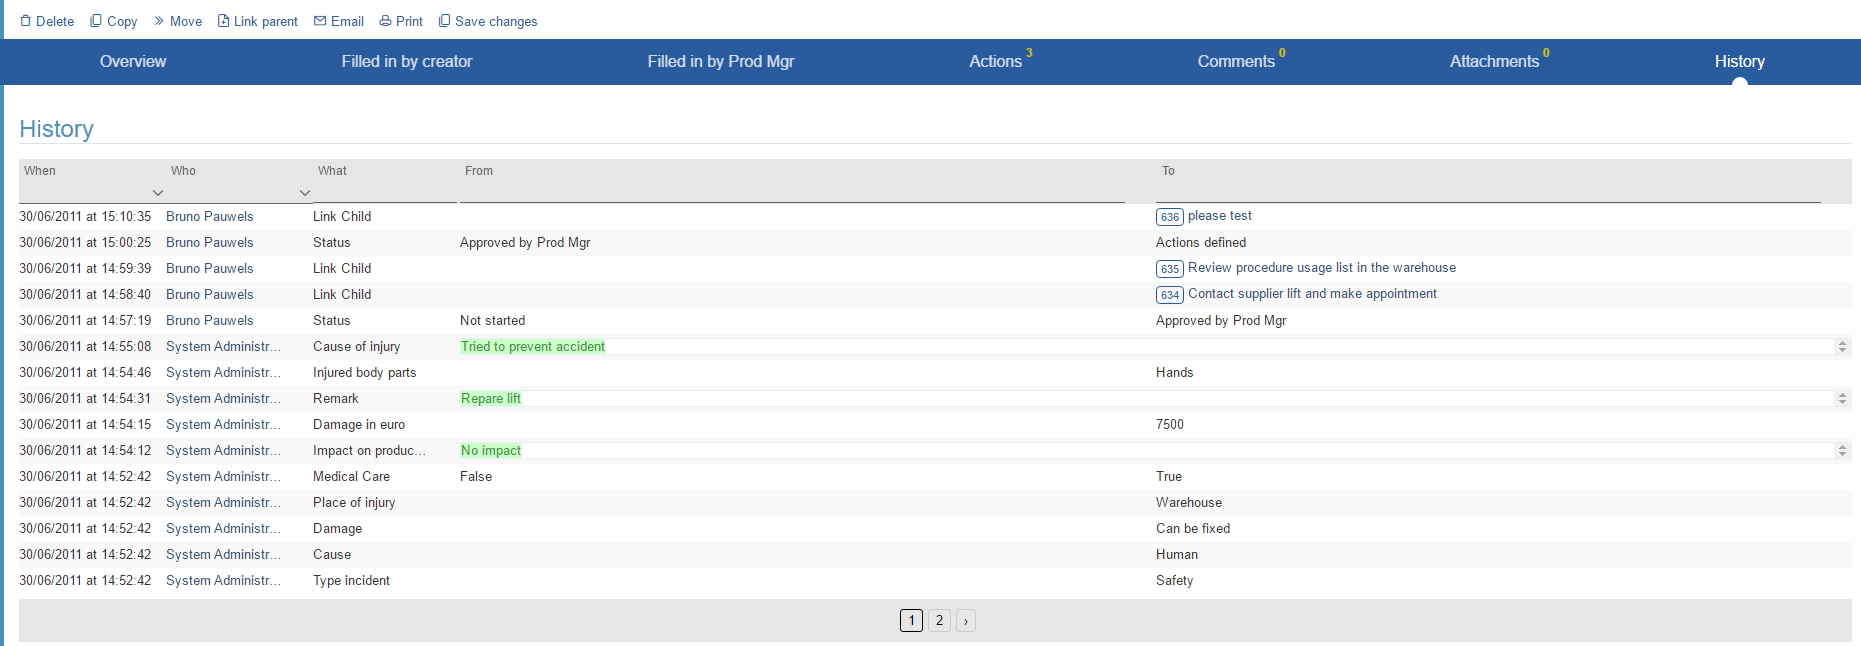This screenshot has height=646, width=1861.
Task: Go to page 2 of history
Action: click(x=939, y=621)
